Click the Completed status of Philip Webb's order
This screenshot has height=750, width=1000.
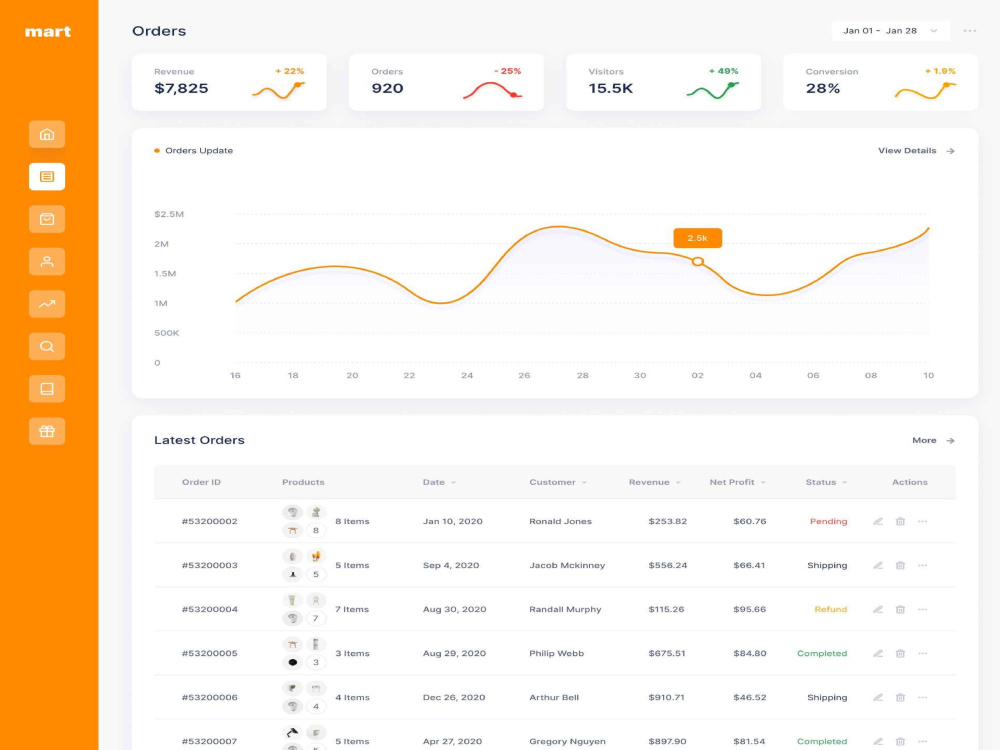point(821,653)
